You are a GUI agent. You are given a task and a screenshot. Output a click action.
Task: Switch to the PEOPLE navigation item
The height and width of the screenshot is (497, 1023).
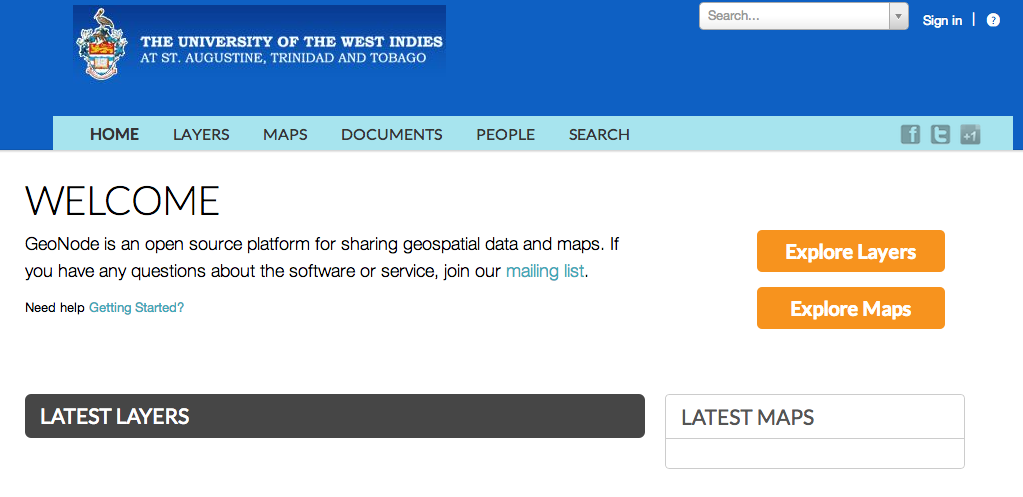506,134
